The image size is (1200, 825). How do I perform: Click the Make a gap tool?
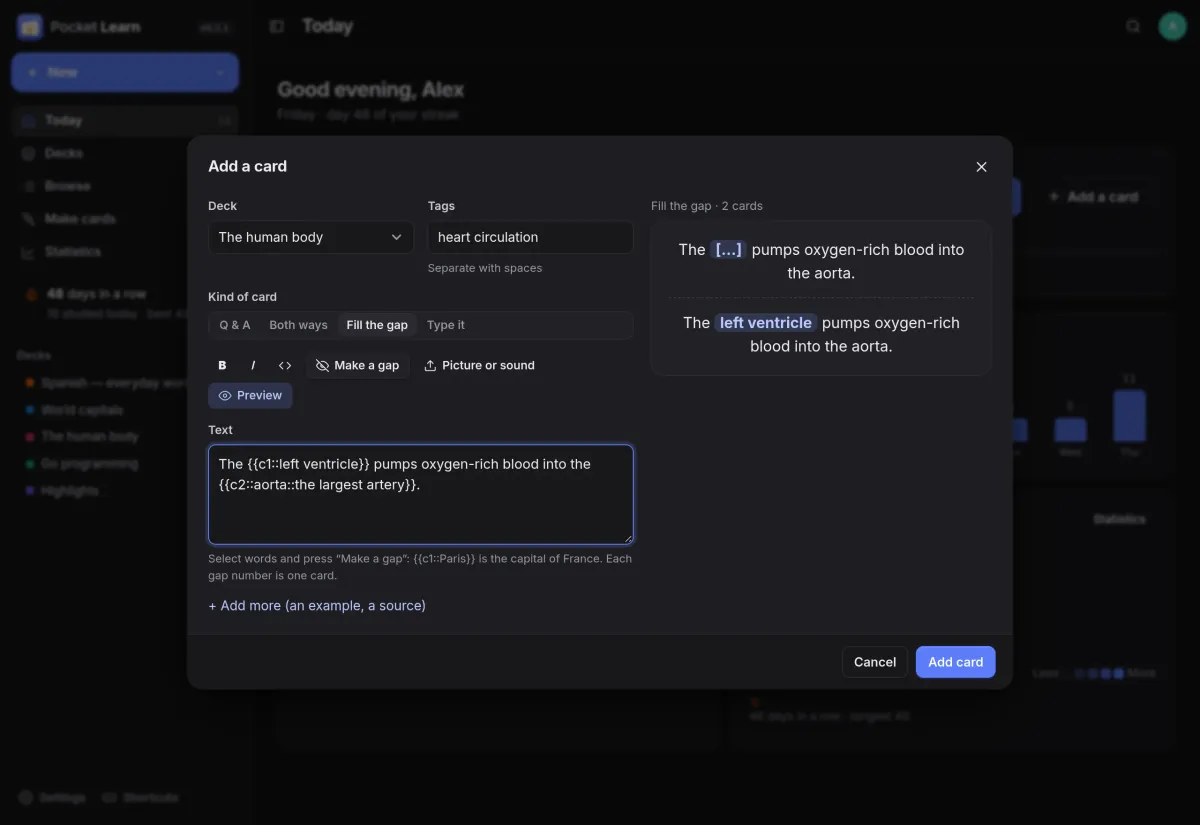click(x=357, y=366)
